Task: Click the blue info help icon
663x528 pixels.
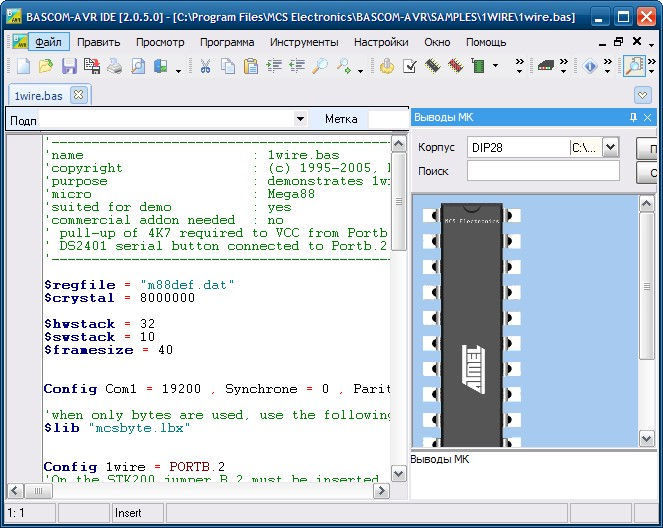Action: 590,66
